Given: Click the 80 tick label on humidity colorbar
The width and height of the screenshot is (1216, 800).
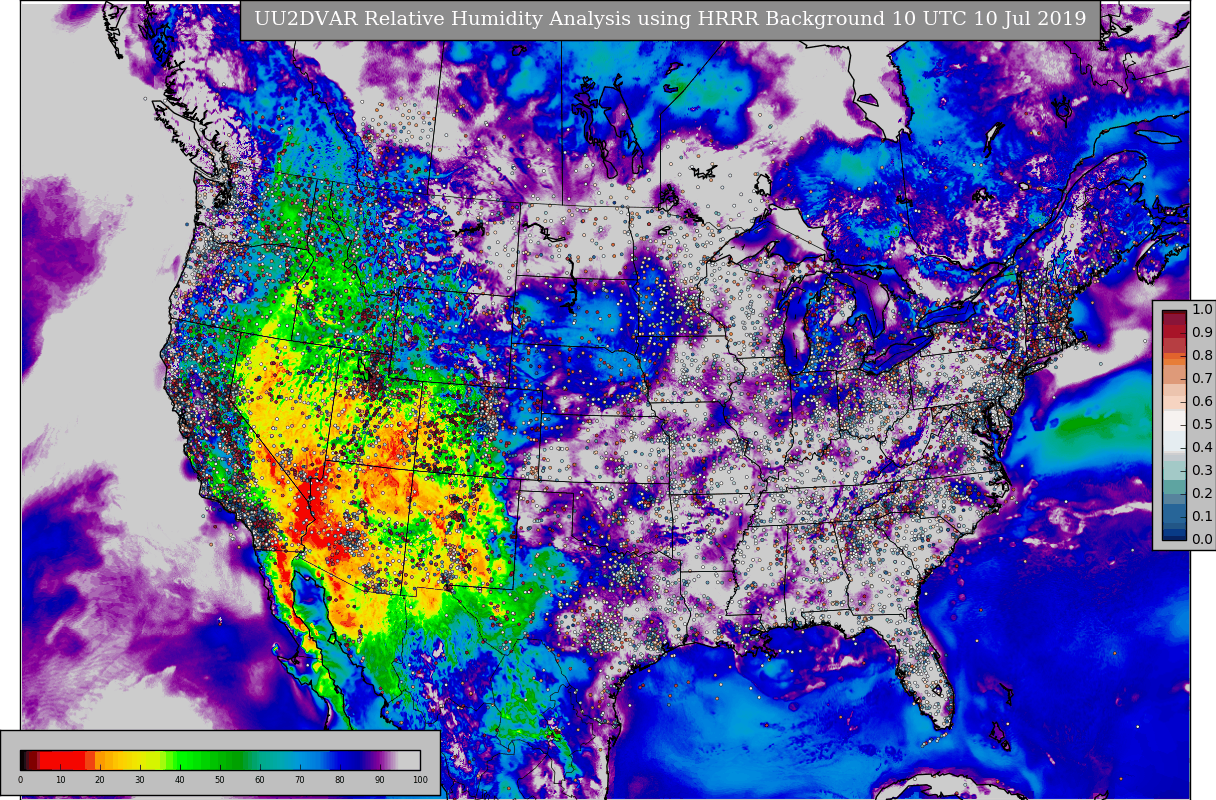Looking at the screenshot, I should pos(340,780).
